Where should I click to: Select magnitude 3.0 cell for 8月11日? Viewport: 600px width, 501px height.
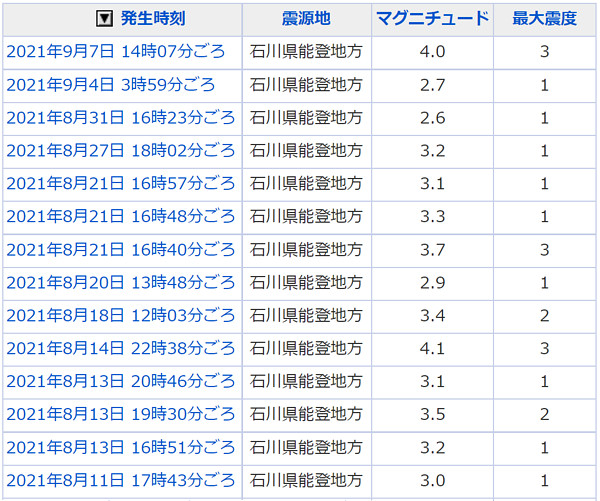point(432,481)
